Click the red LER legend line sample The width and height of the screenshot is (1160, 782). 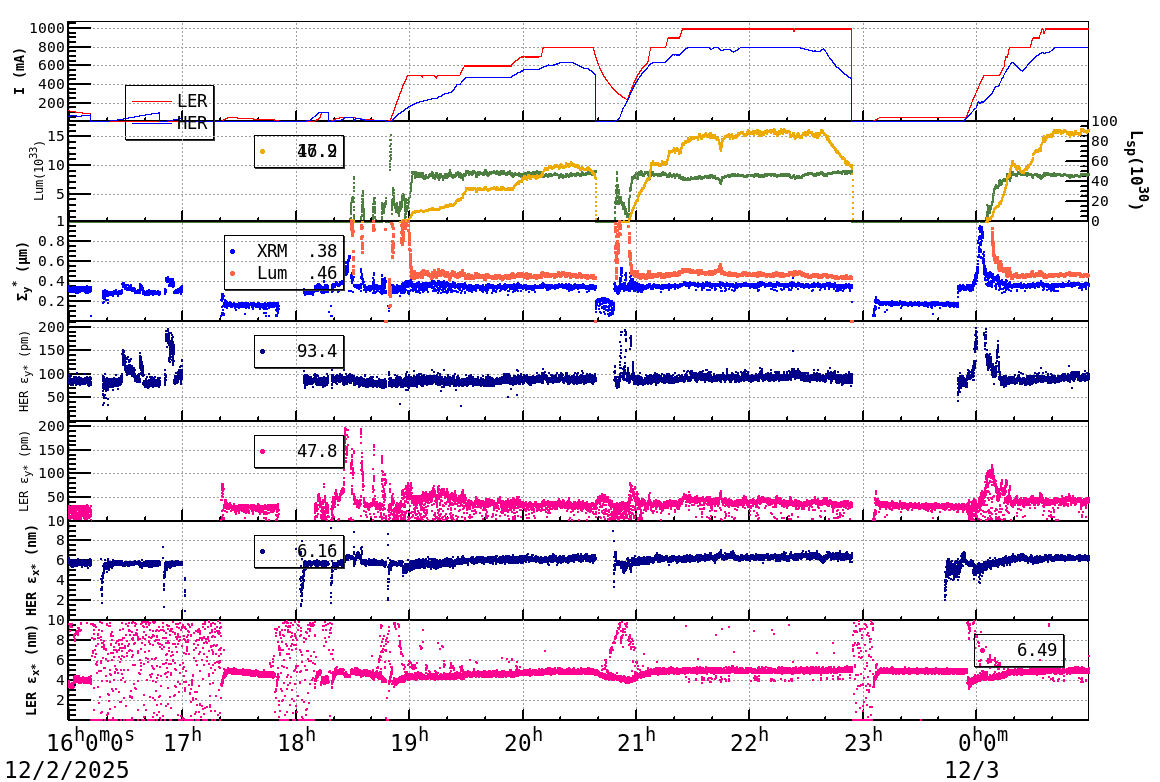[x=152, y=100]
